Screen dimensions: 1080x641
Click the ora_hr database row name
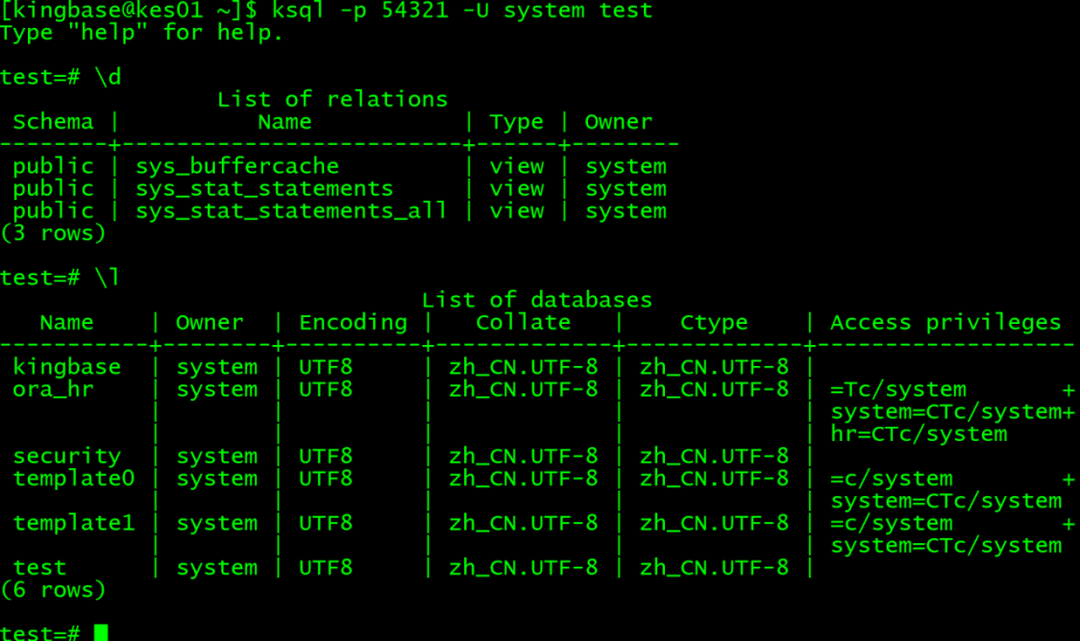[x=53, y=390]
